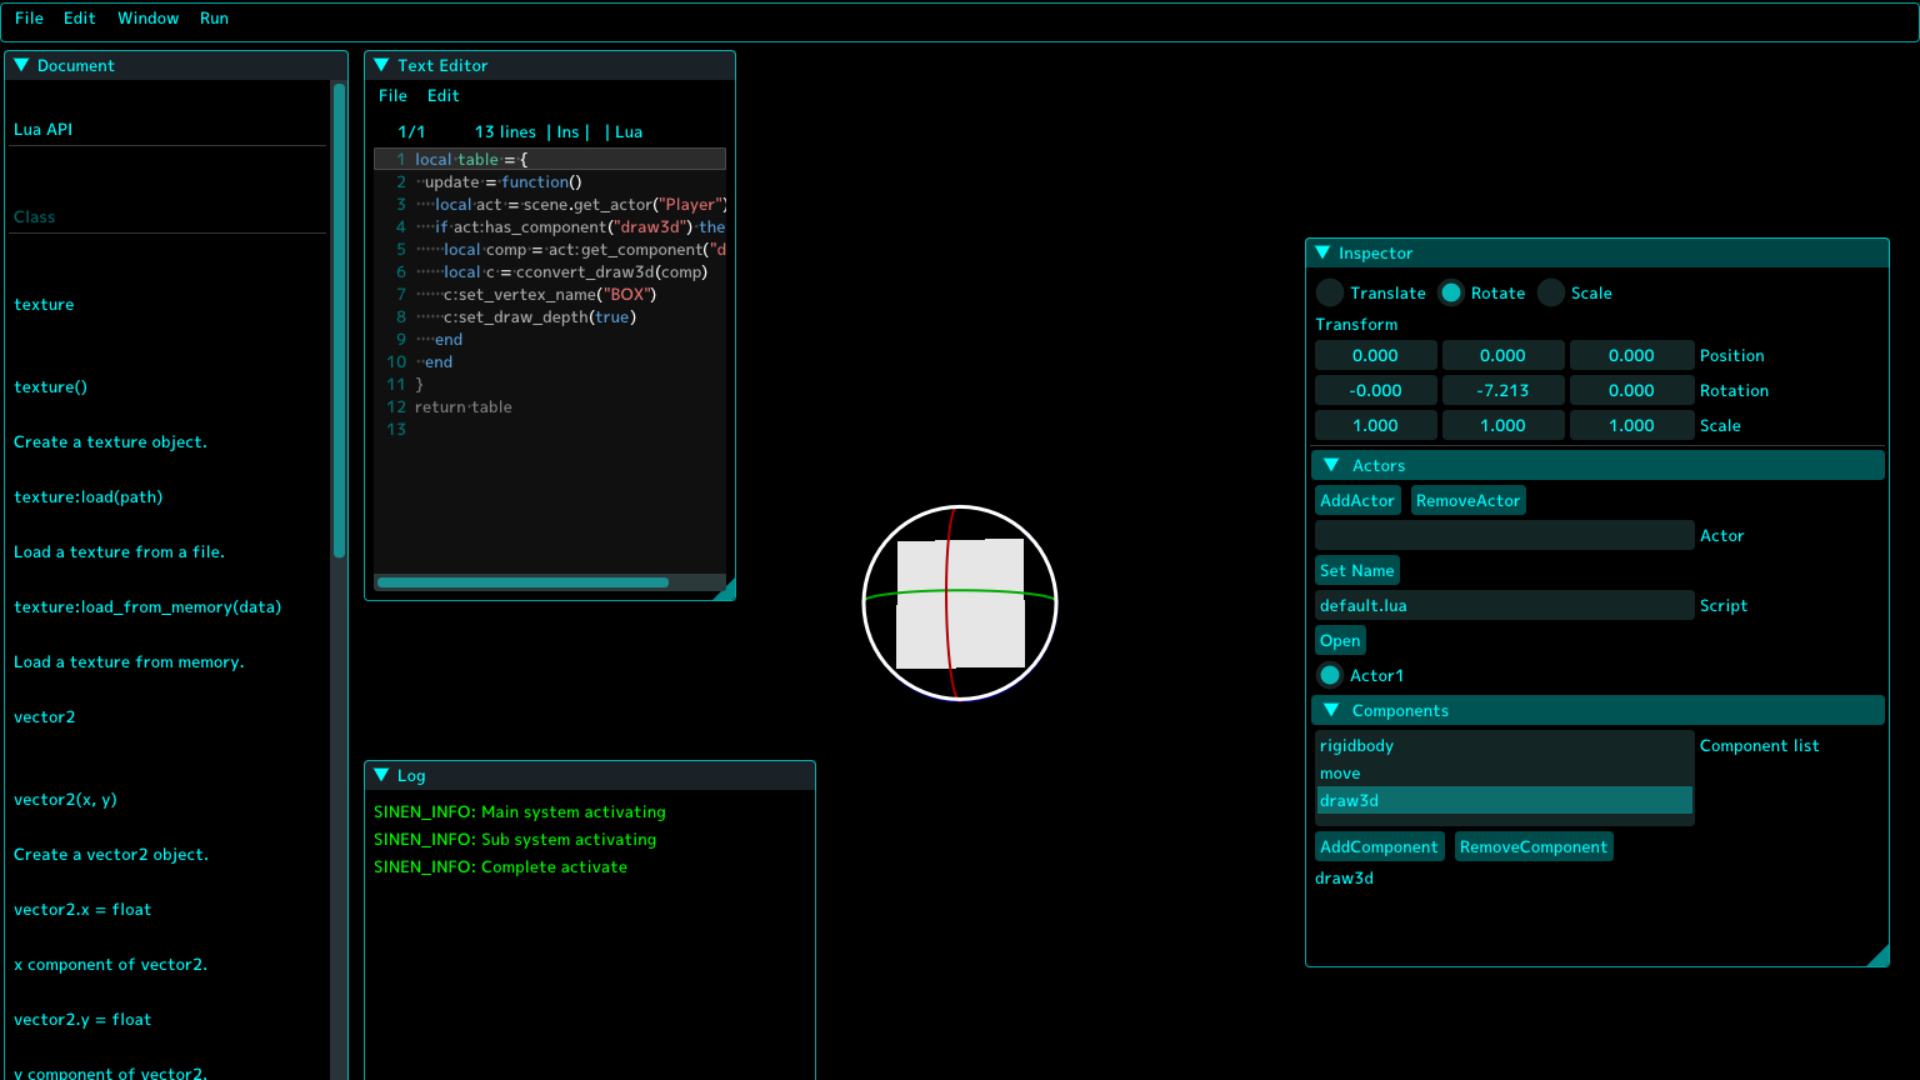Select the Scale radio button

(1551, 293)
